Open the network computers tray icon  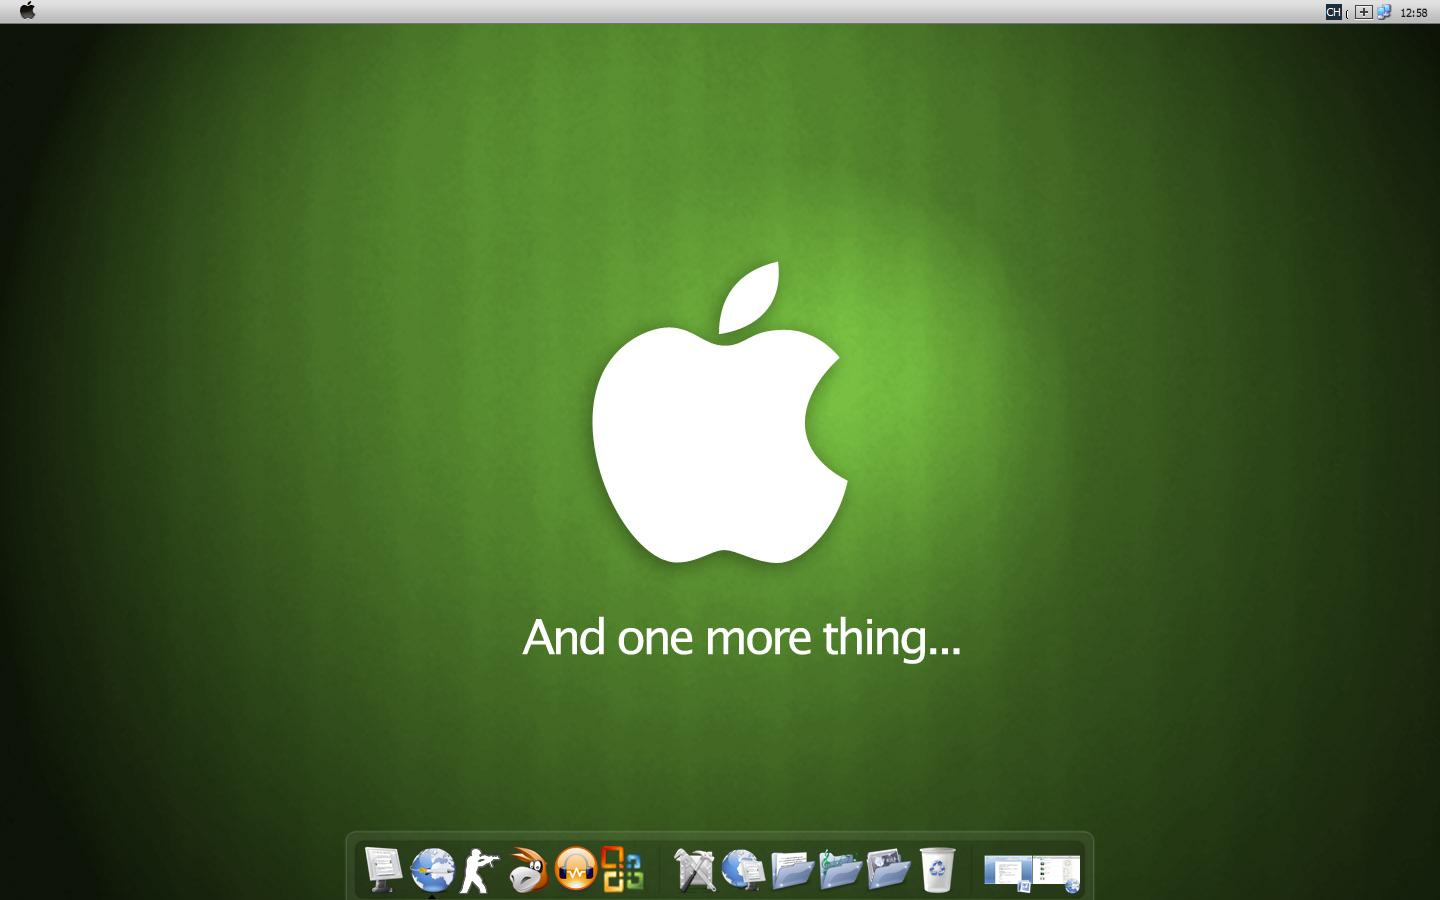click(x=1384, y=12)
